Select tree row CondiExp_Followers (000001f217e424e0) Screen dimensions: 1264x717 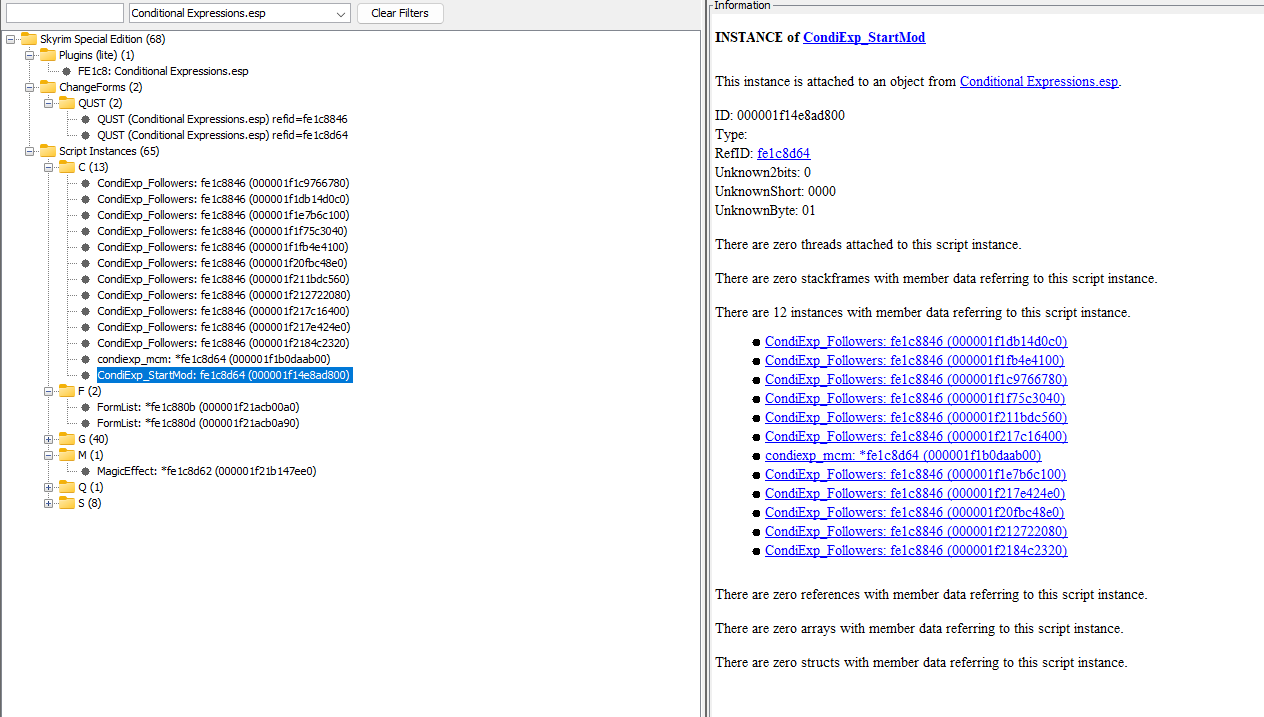pos(223,327)
